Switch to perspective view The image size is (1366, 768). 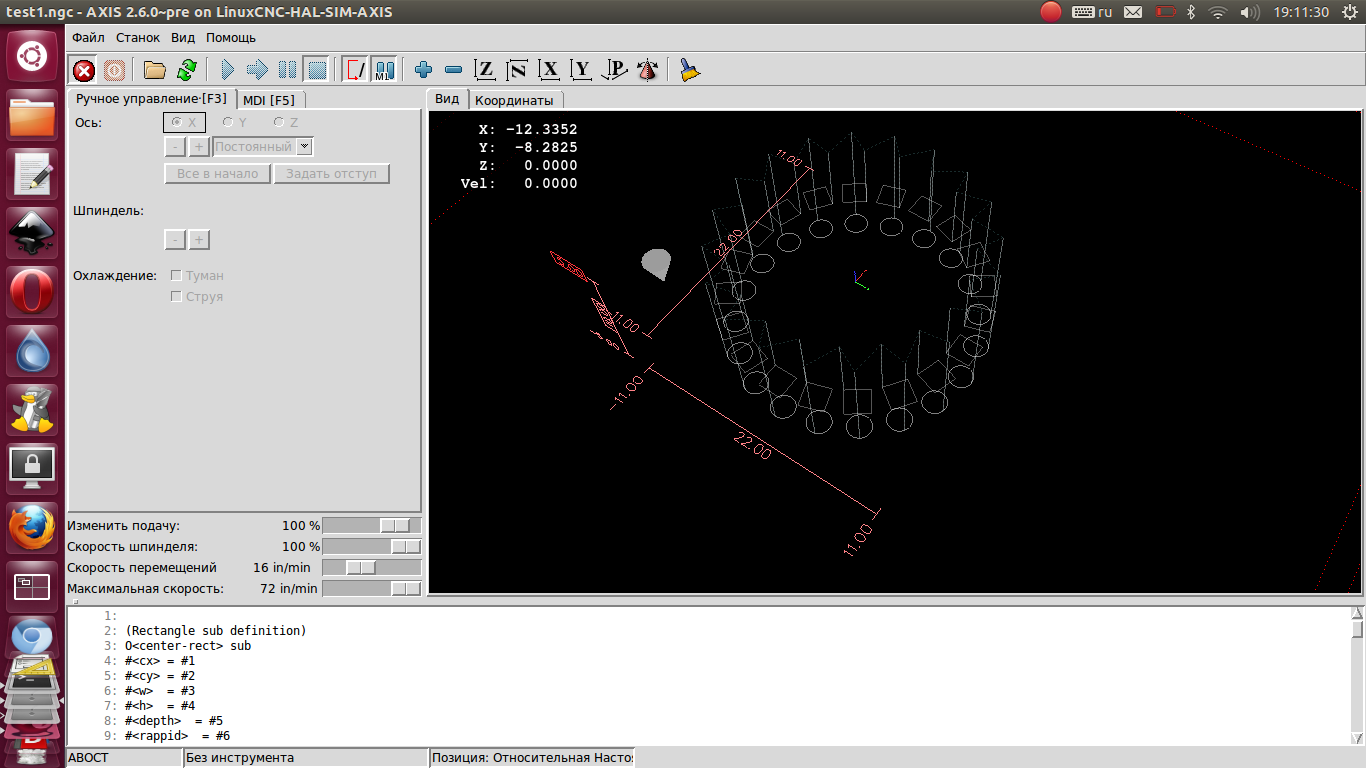[648, 70]
